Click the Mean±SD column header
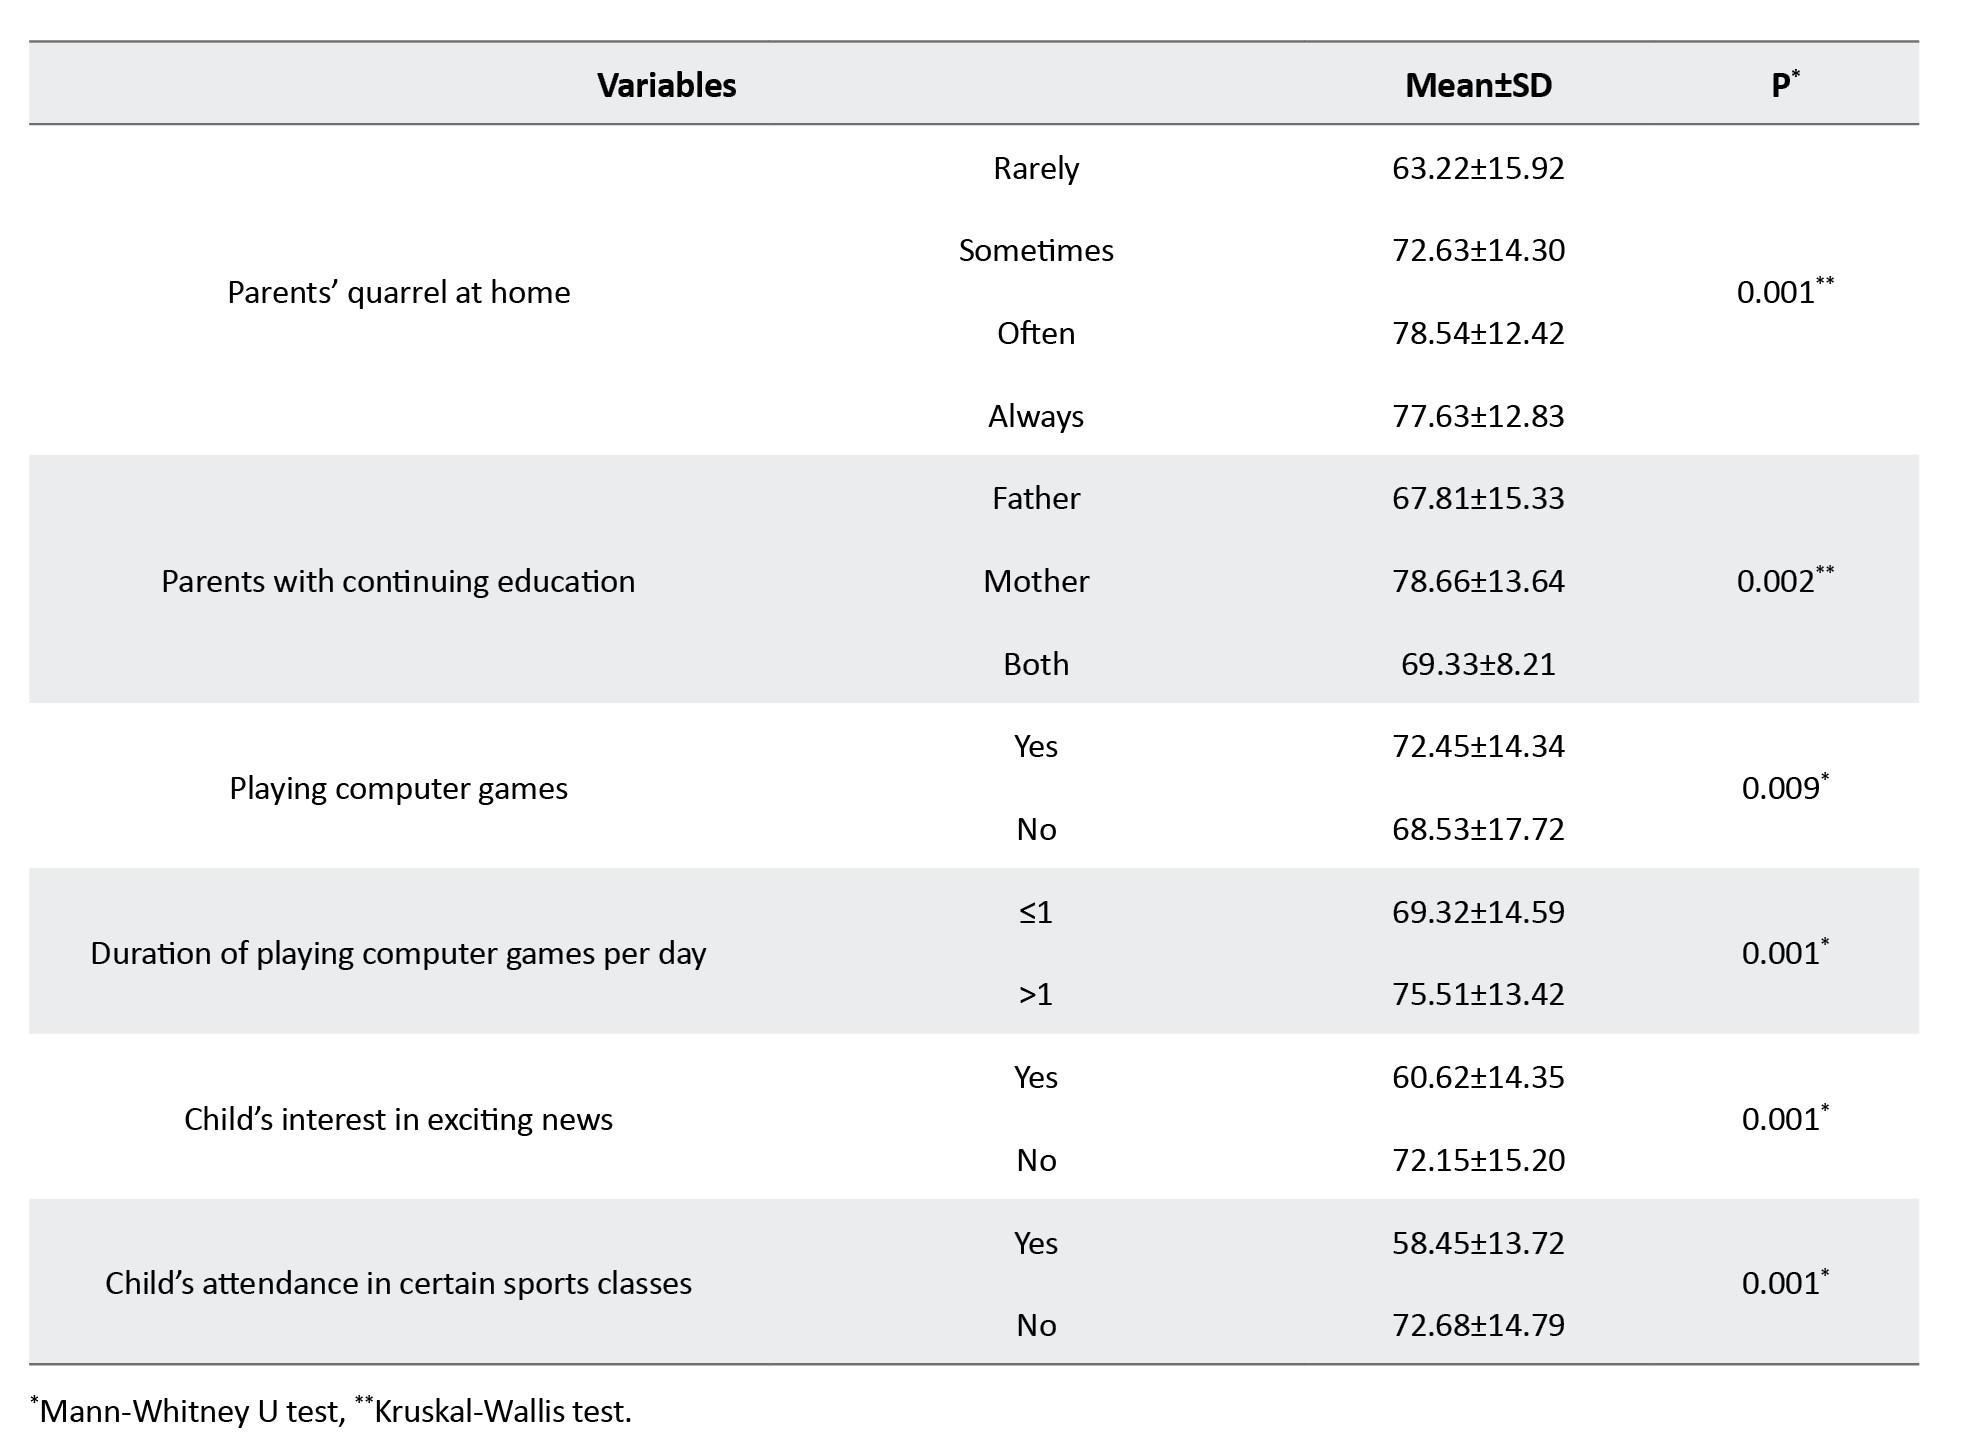 pyautogui.click(x=1478, y=85)
